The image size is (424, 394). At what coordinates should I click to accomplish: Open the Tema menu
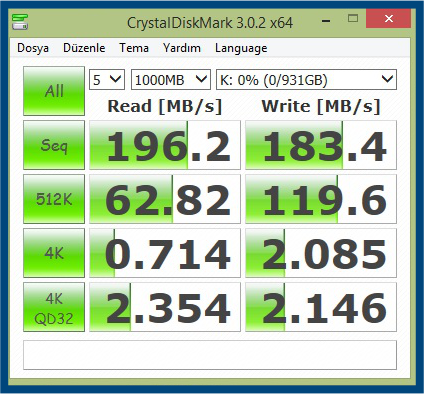[134, 48]
